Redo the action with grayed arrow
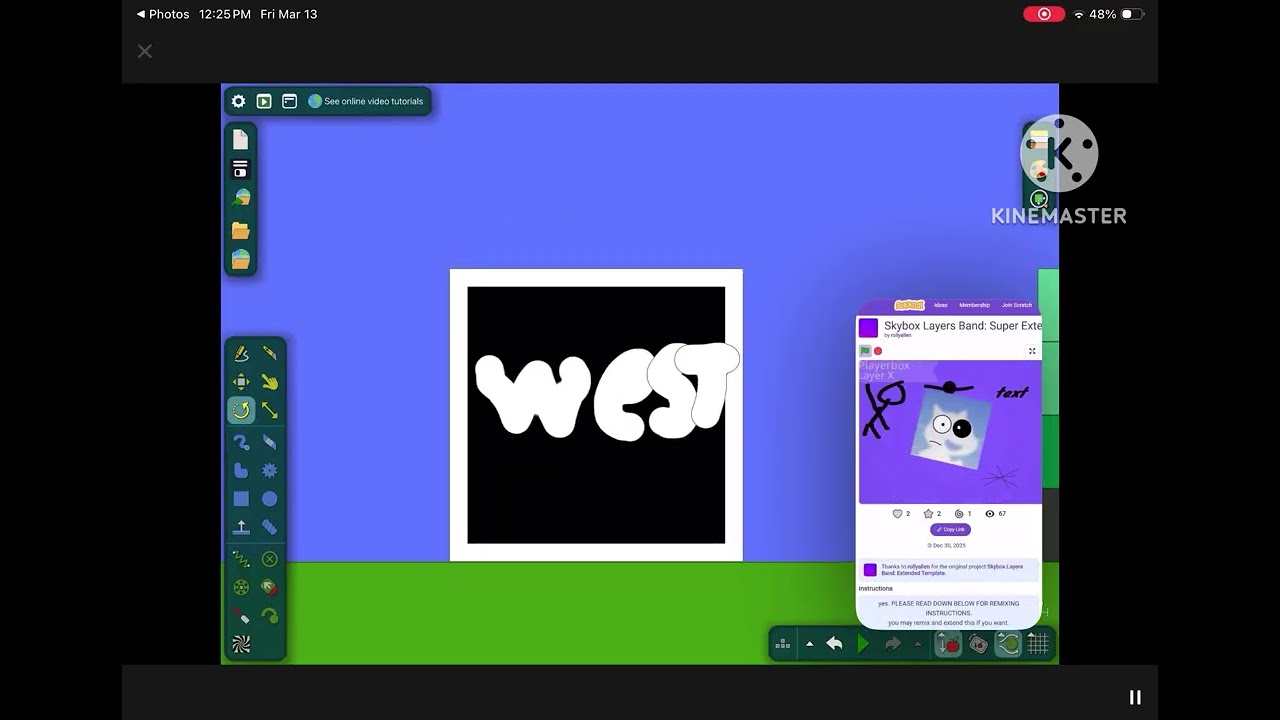 (x=893, y=644)
